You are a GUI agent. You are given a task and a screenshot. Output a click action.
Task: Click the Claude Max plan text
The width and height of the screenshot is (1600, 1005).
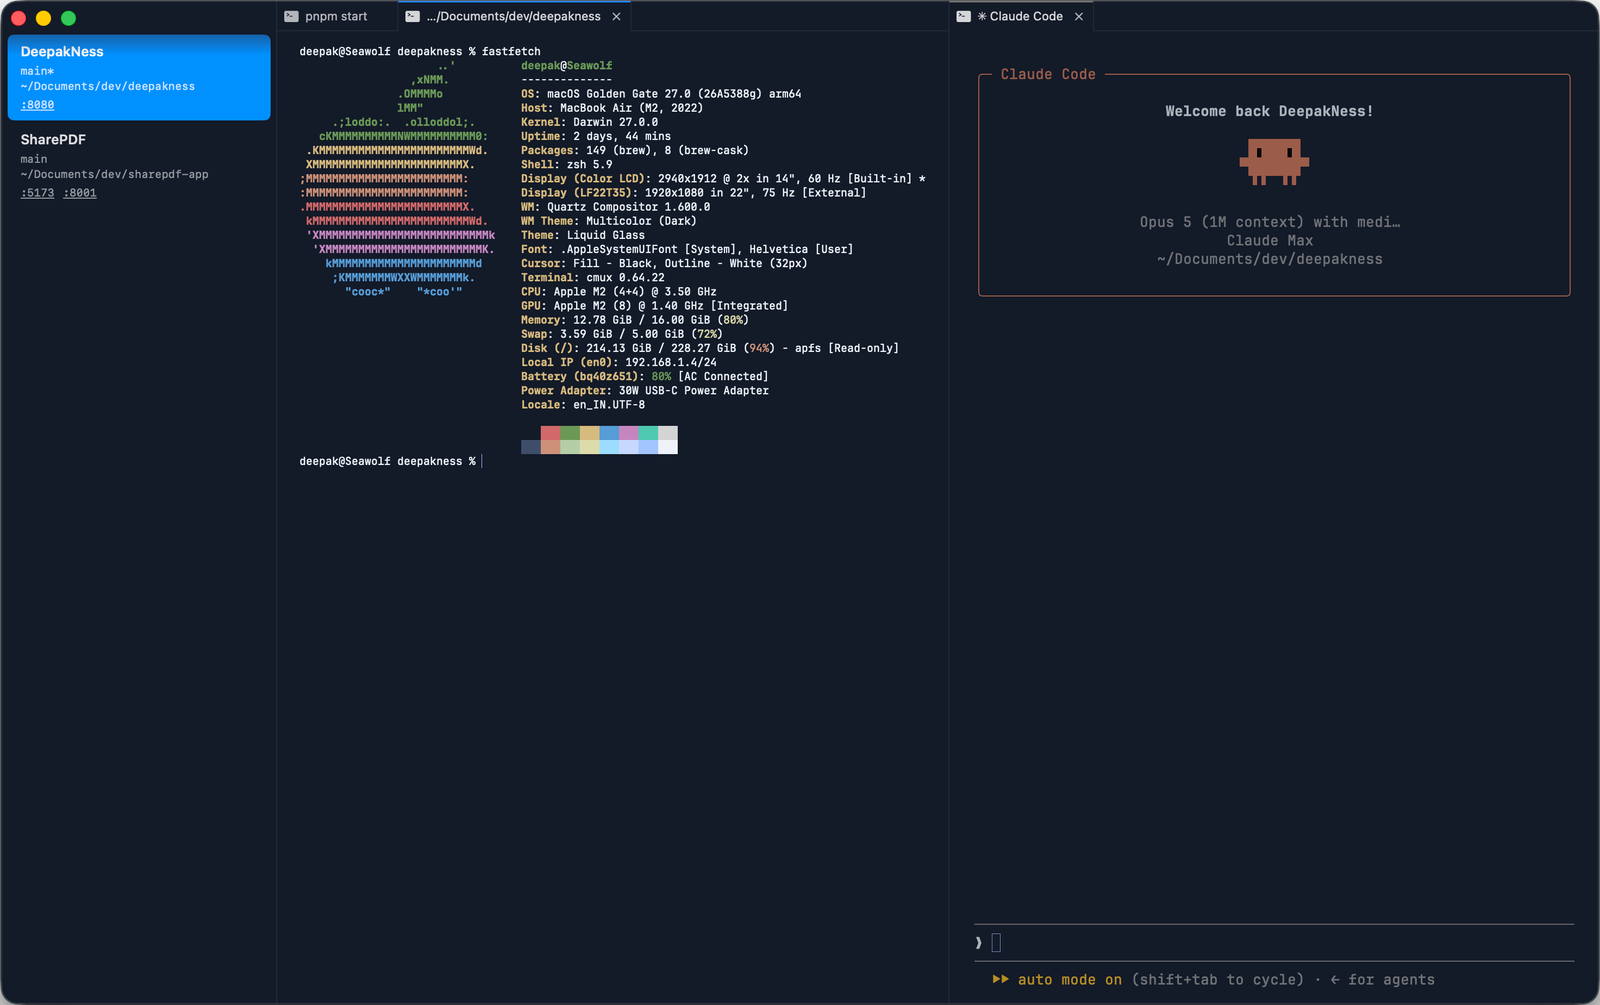[1270, 240]
